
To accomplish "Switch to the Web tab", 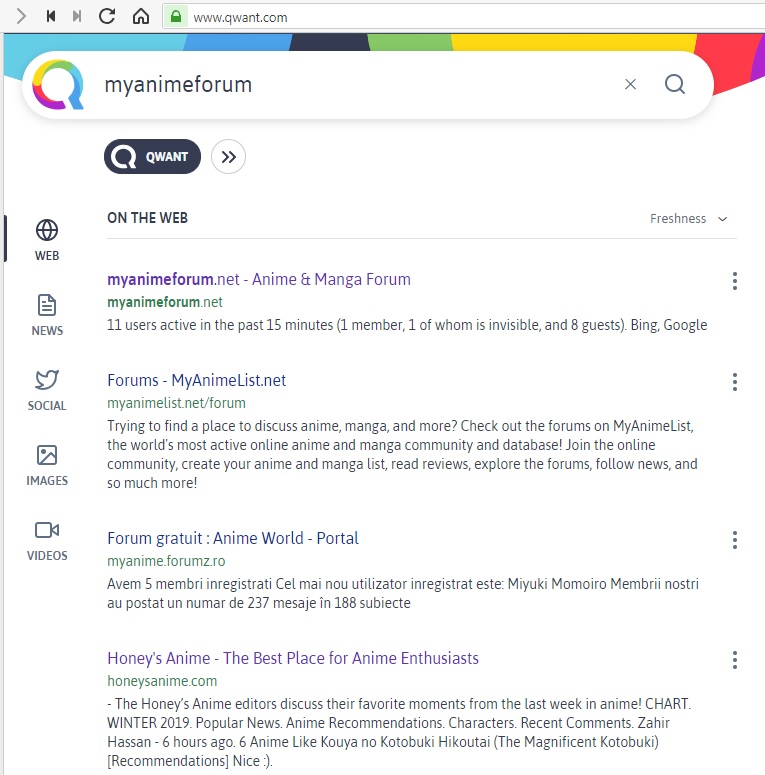I will point(47,240).
